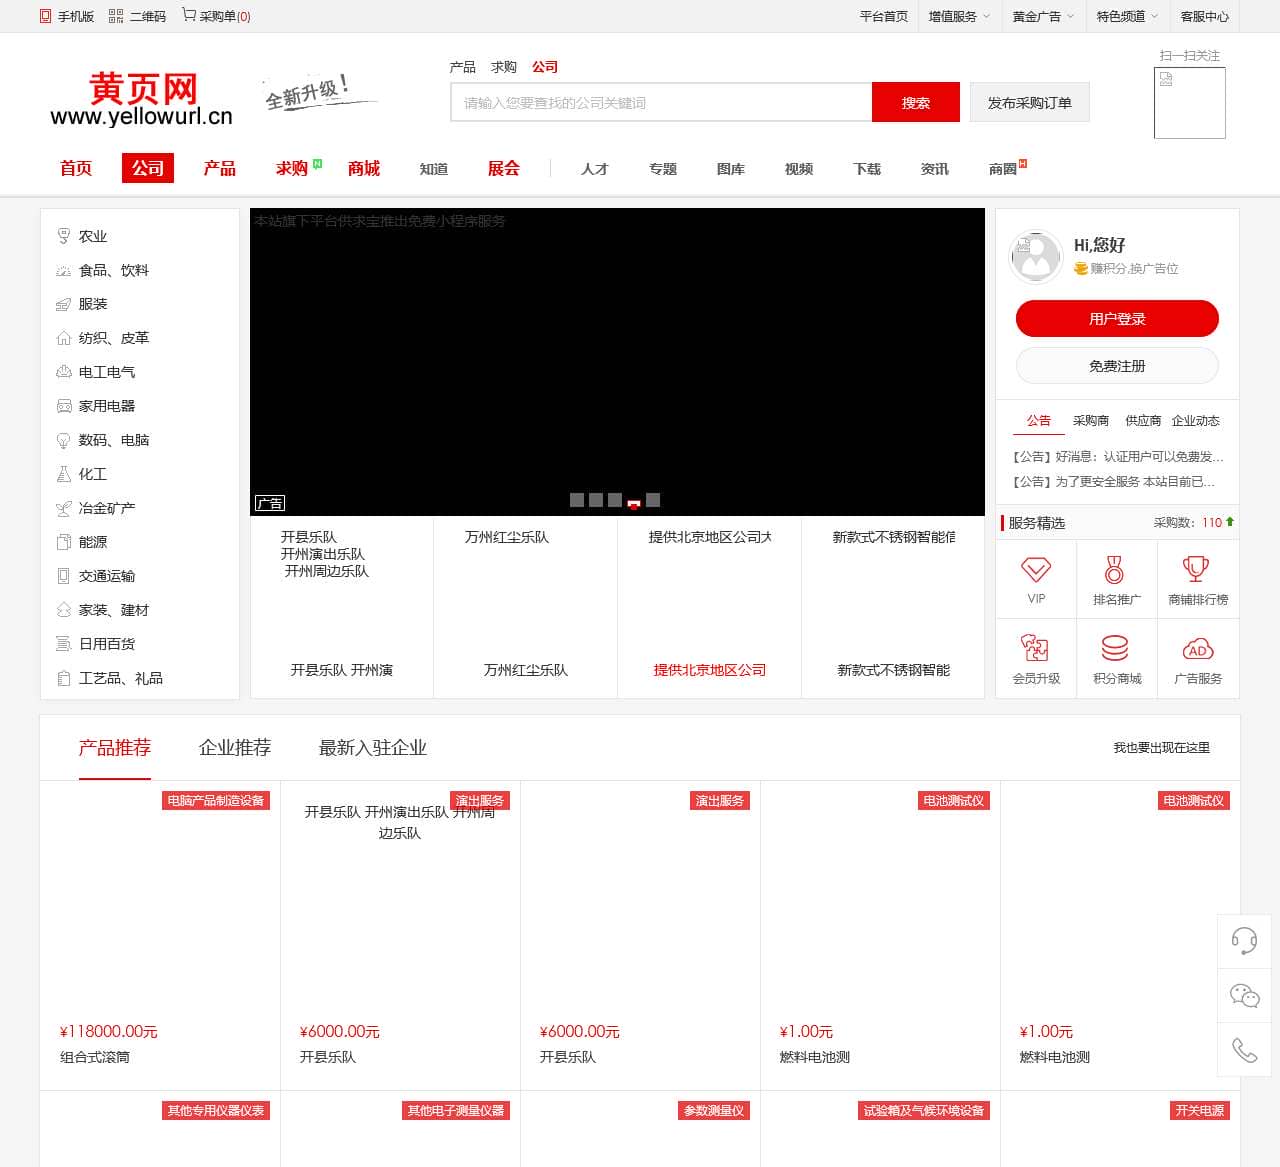This screenshot has height=1167, width=1280.
Task: Open the 排名推广 medal icon
Action: pos(1114,570)
